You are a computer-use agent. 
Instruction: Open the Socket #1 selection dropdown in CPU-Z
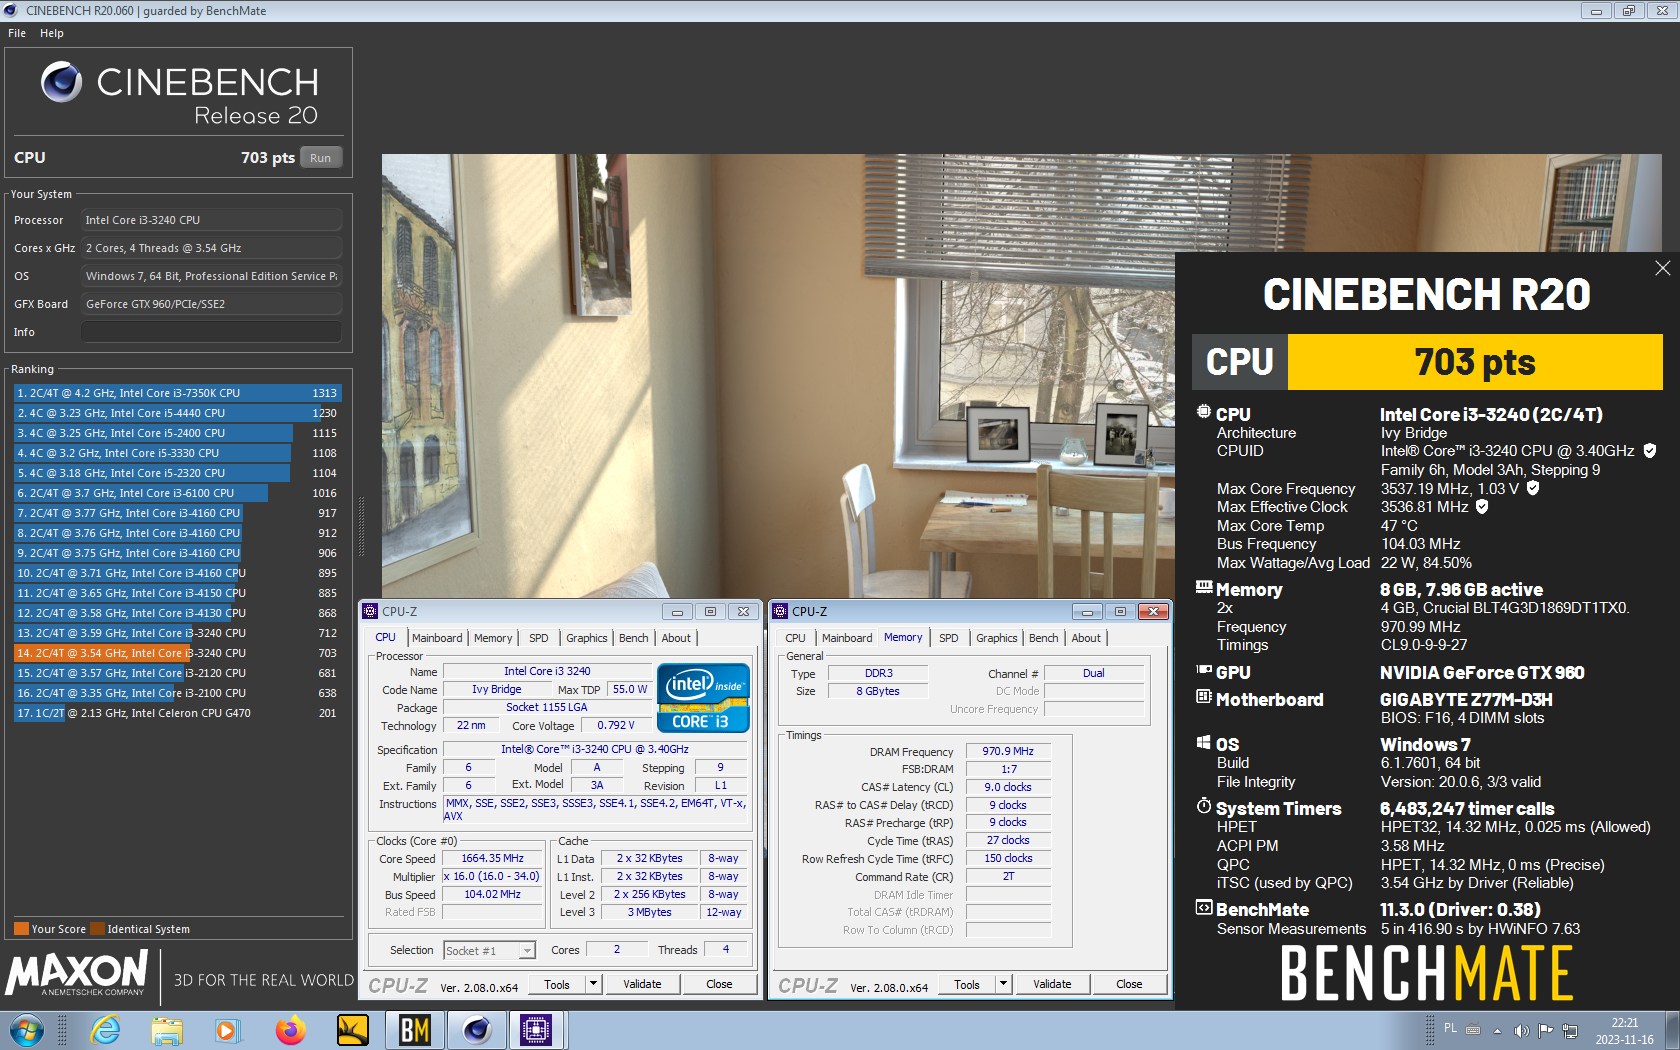pos(490,950)
